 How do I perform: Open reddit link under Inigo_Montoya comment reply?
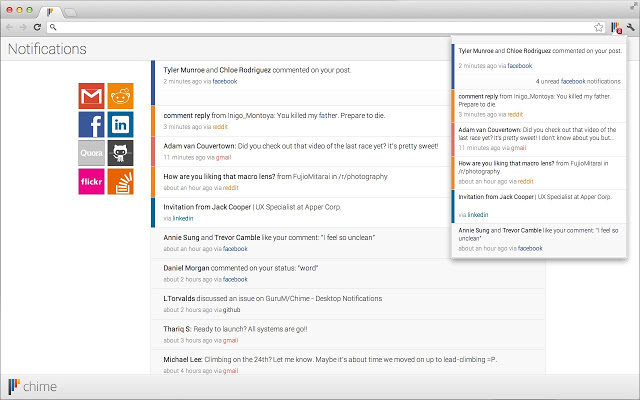[220, 127]
